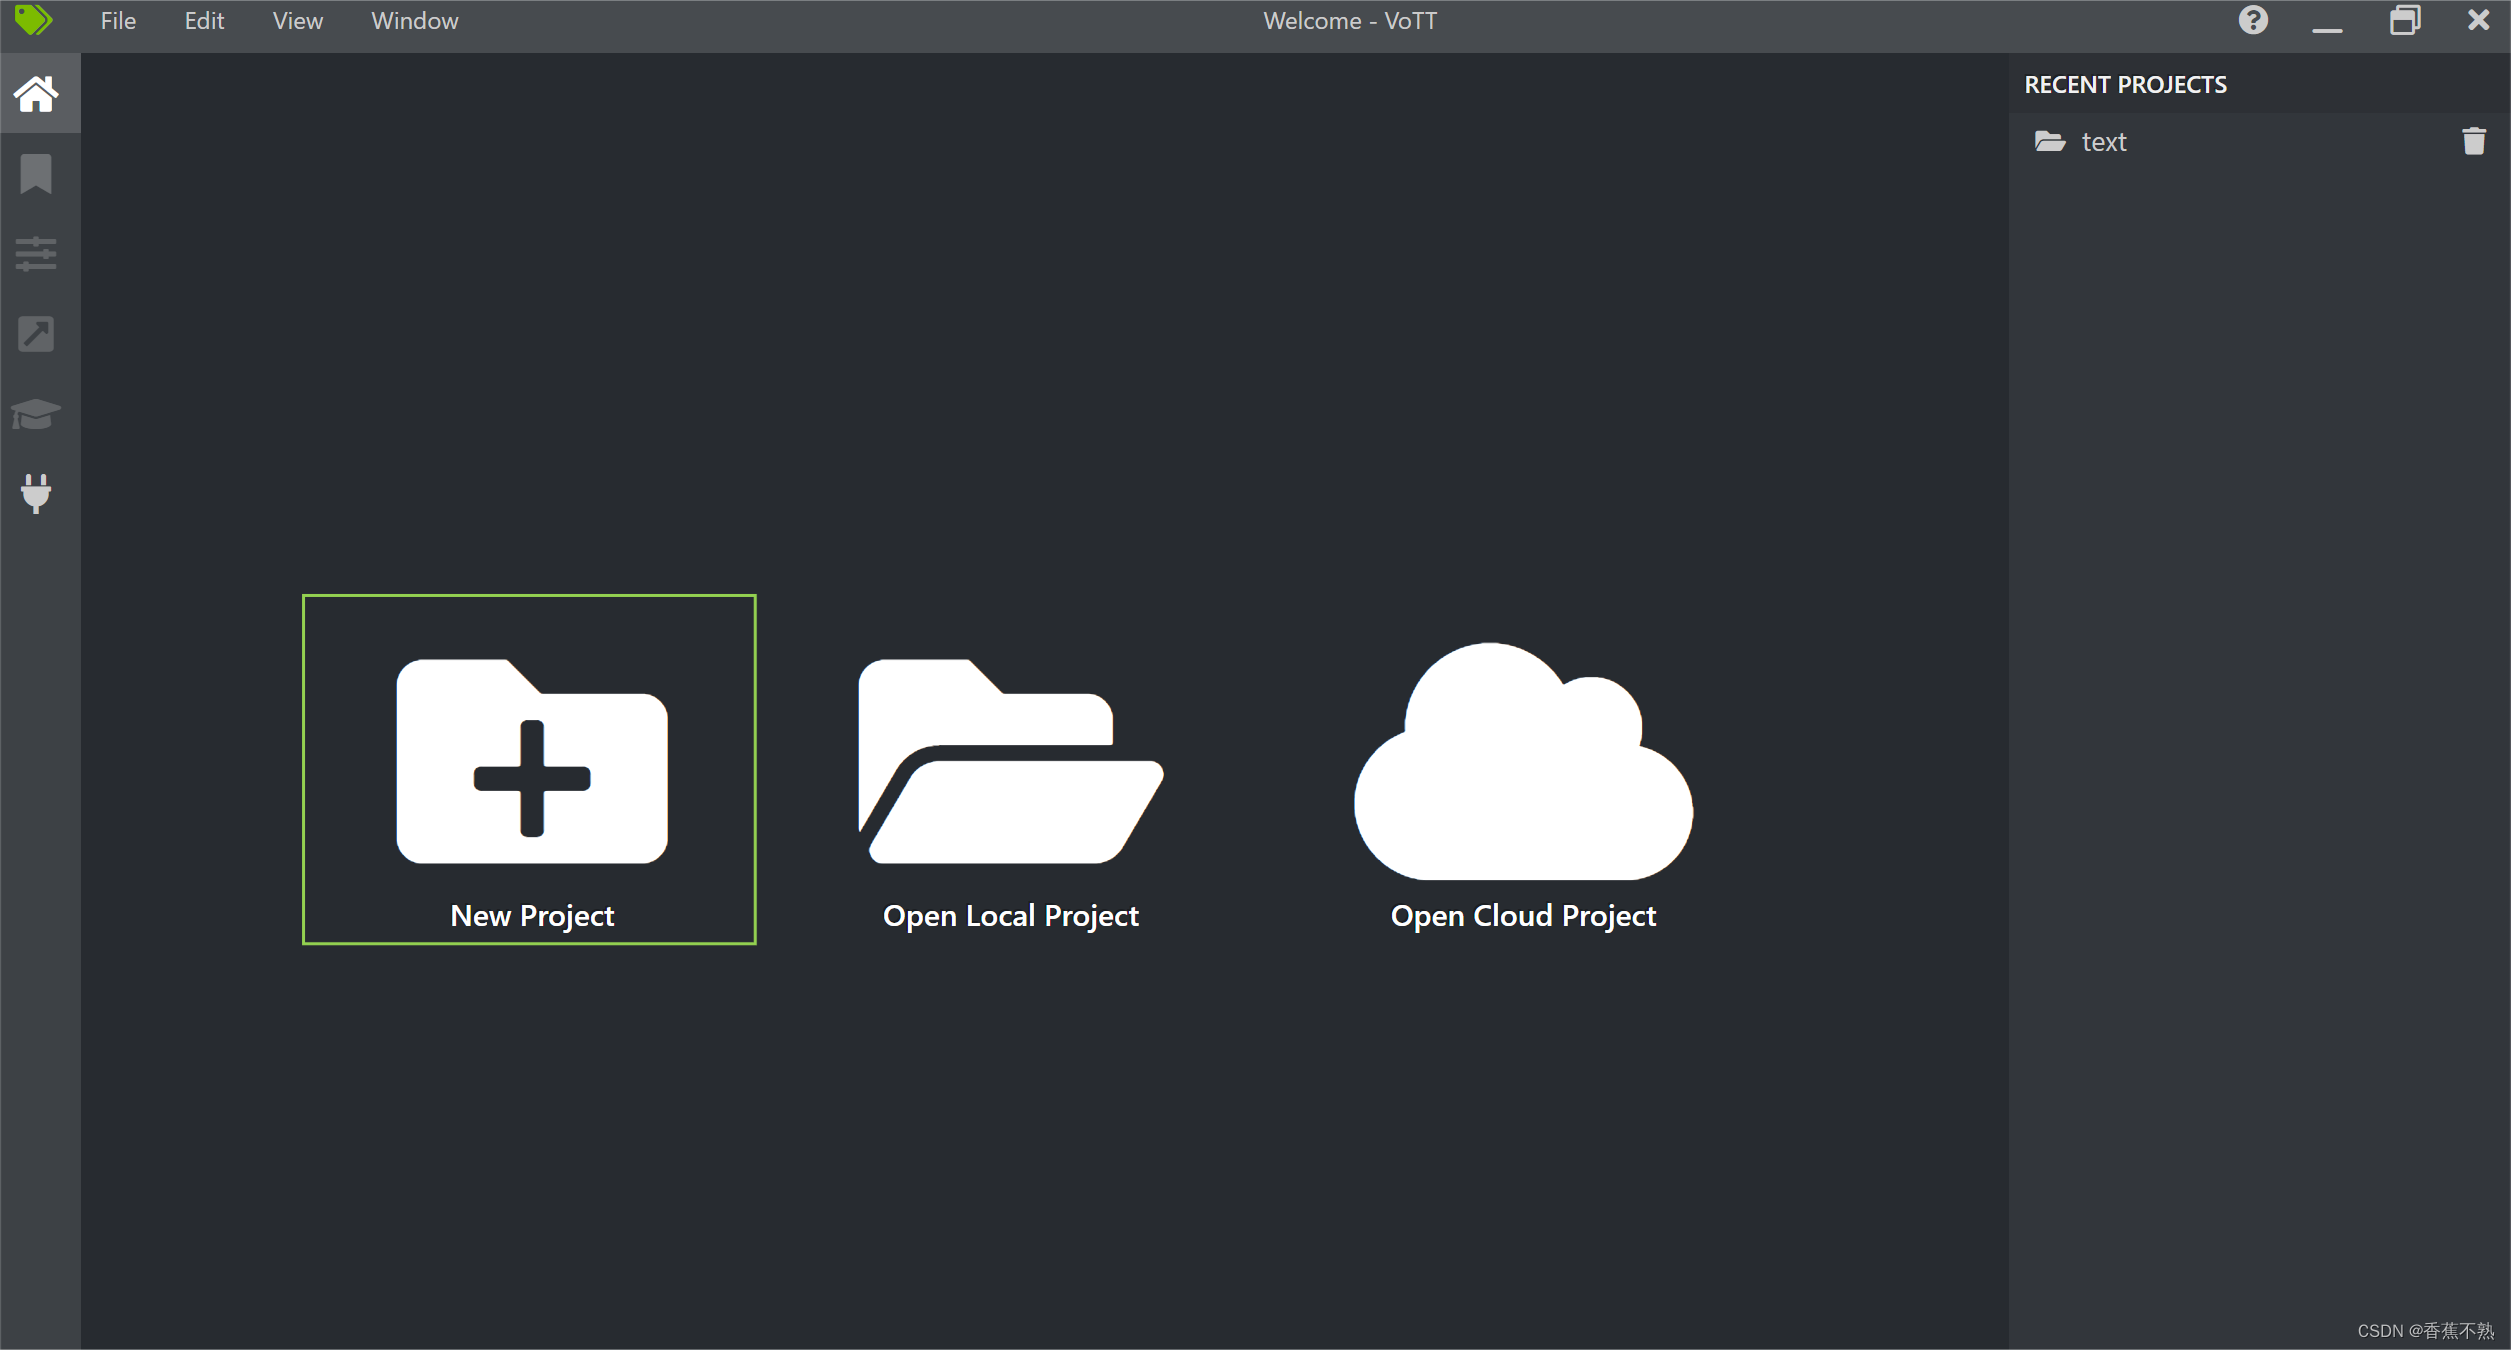Click the Open Cloud Project cloud icon
Screen dimensions: 2511x1350
click(x=1522, y=762)
